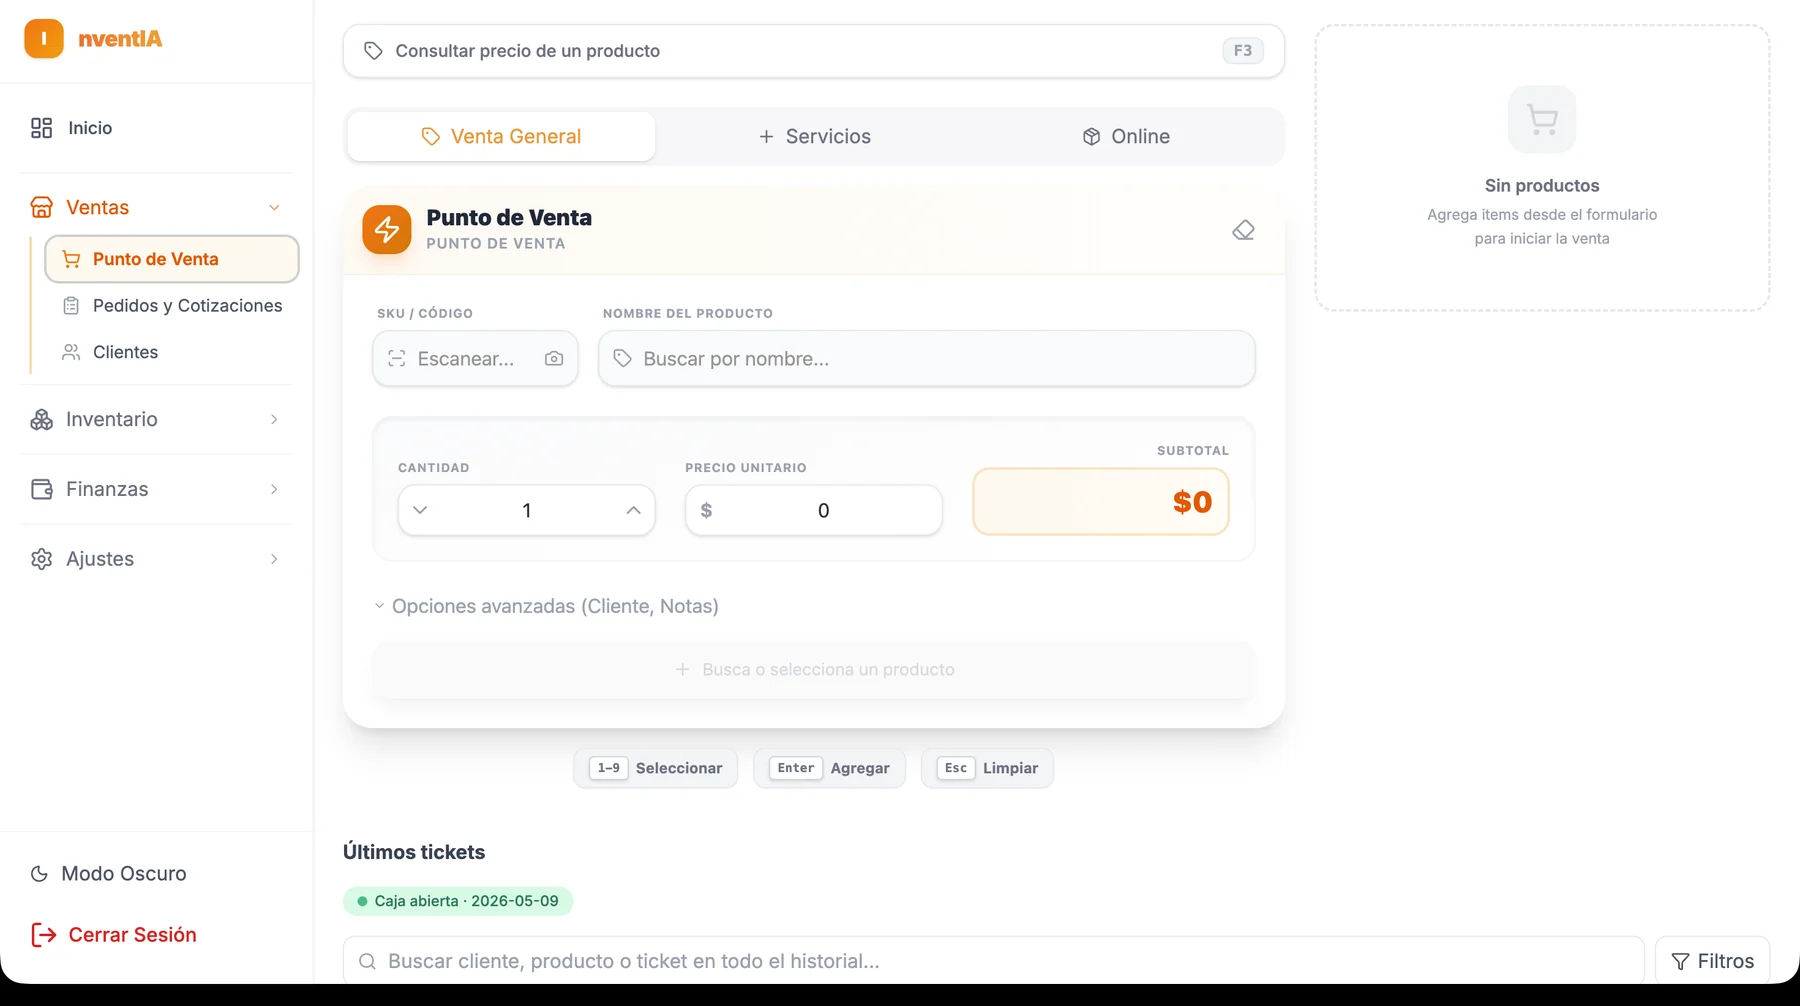
Task: Open the Filtros button
Action: point(1712,961)
